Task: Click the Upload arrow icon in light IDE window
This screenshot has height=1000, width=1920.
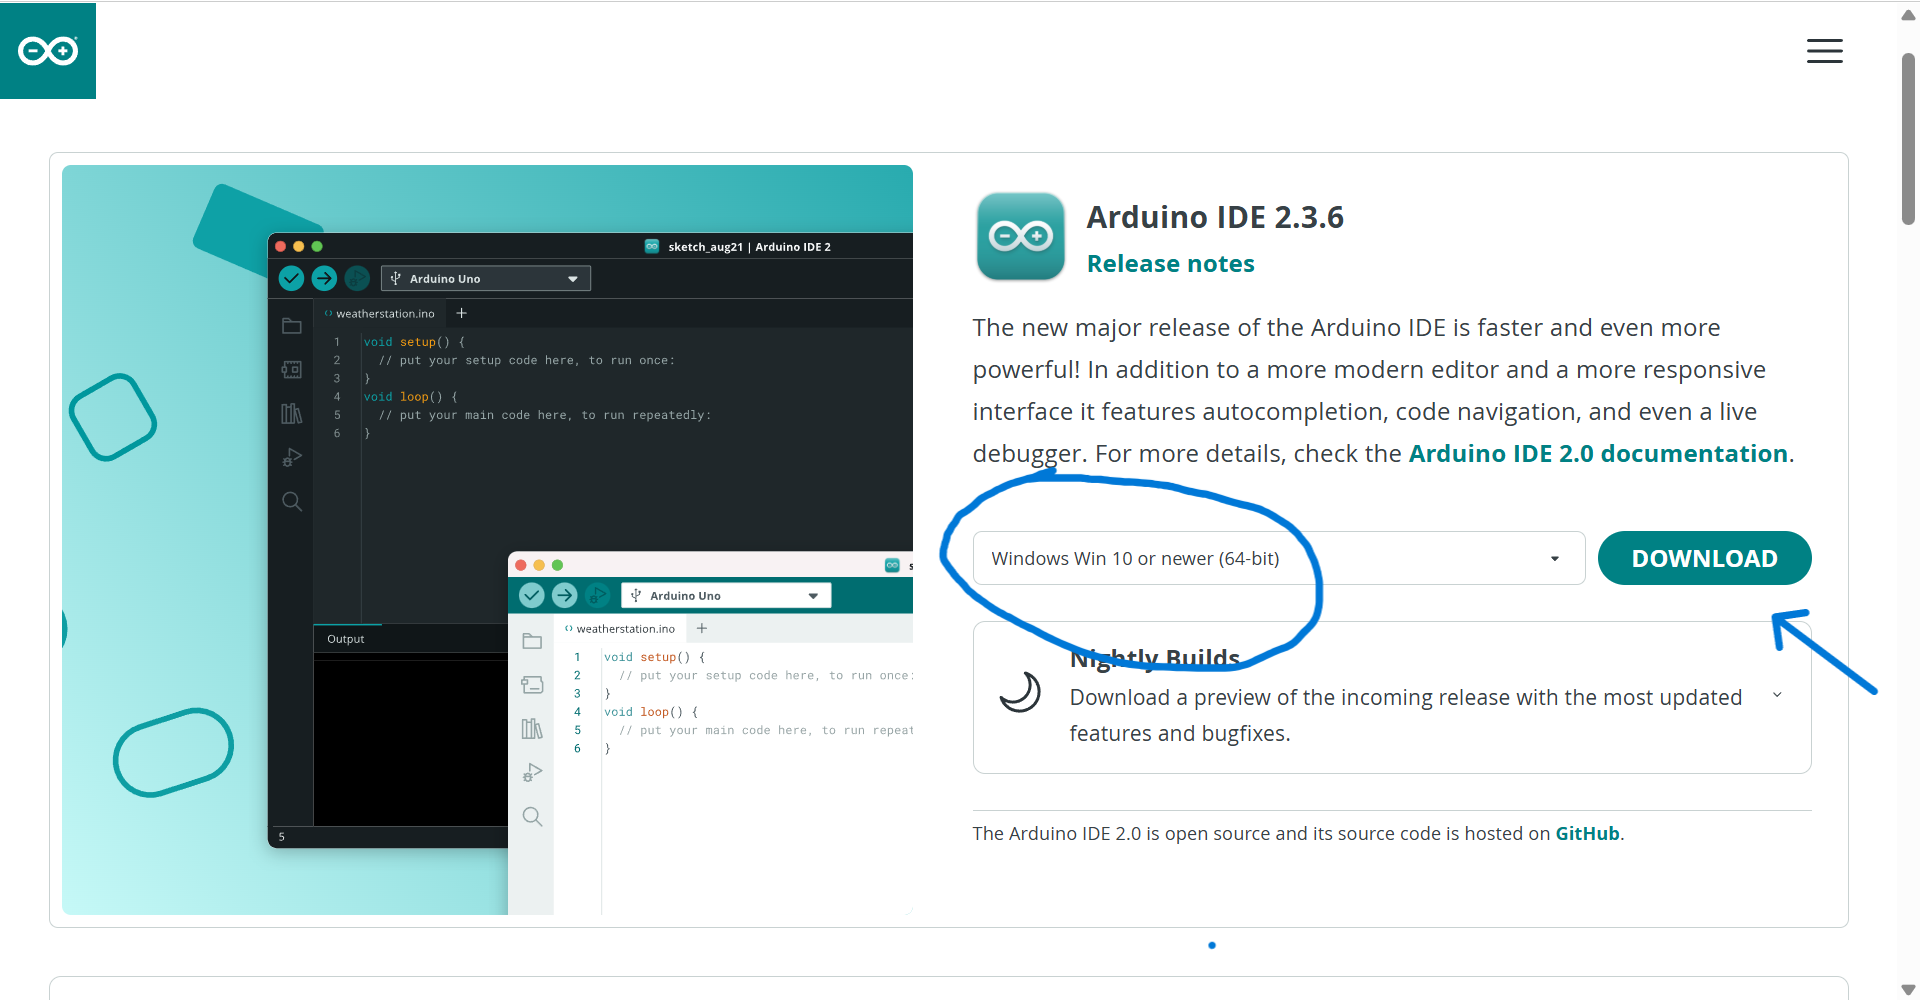Action: [565, 595]
